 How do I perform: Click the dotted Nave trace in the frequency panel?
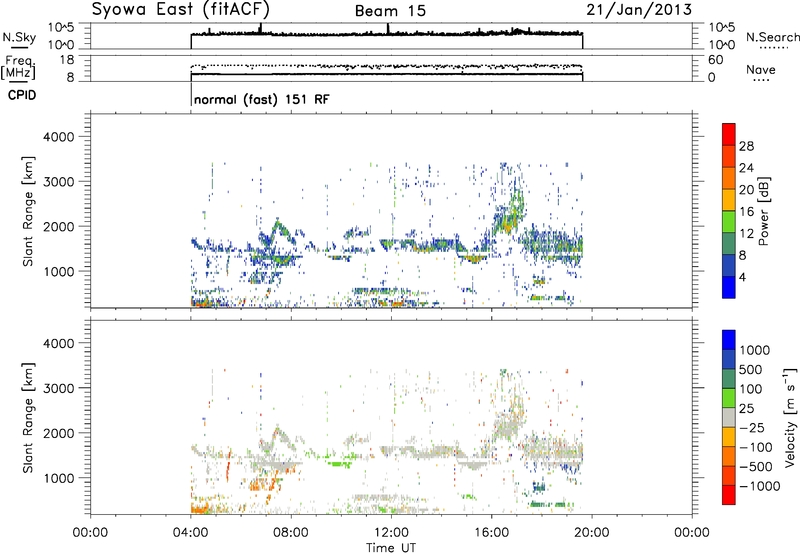click(x=386, y=66)
